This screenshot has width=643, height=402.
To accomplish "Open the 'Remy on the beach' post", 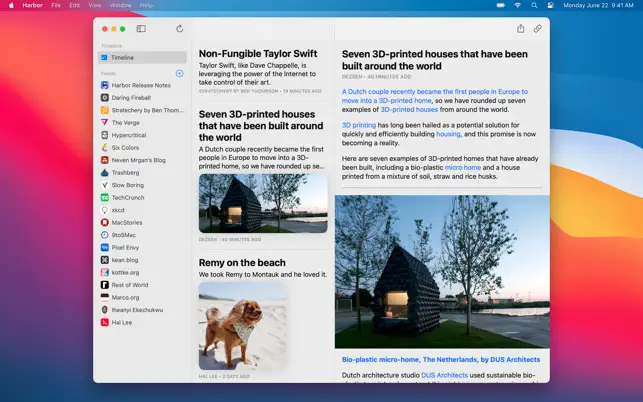I will pos(242,263).
